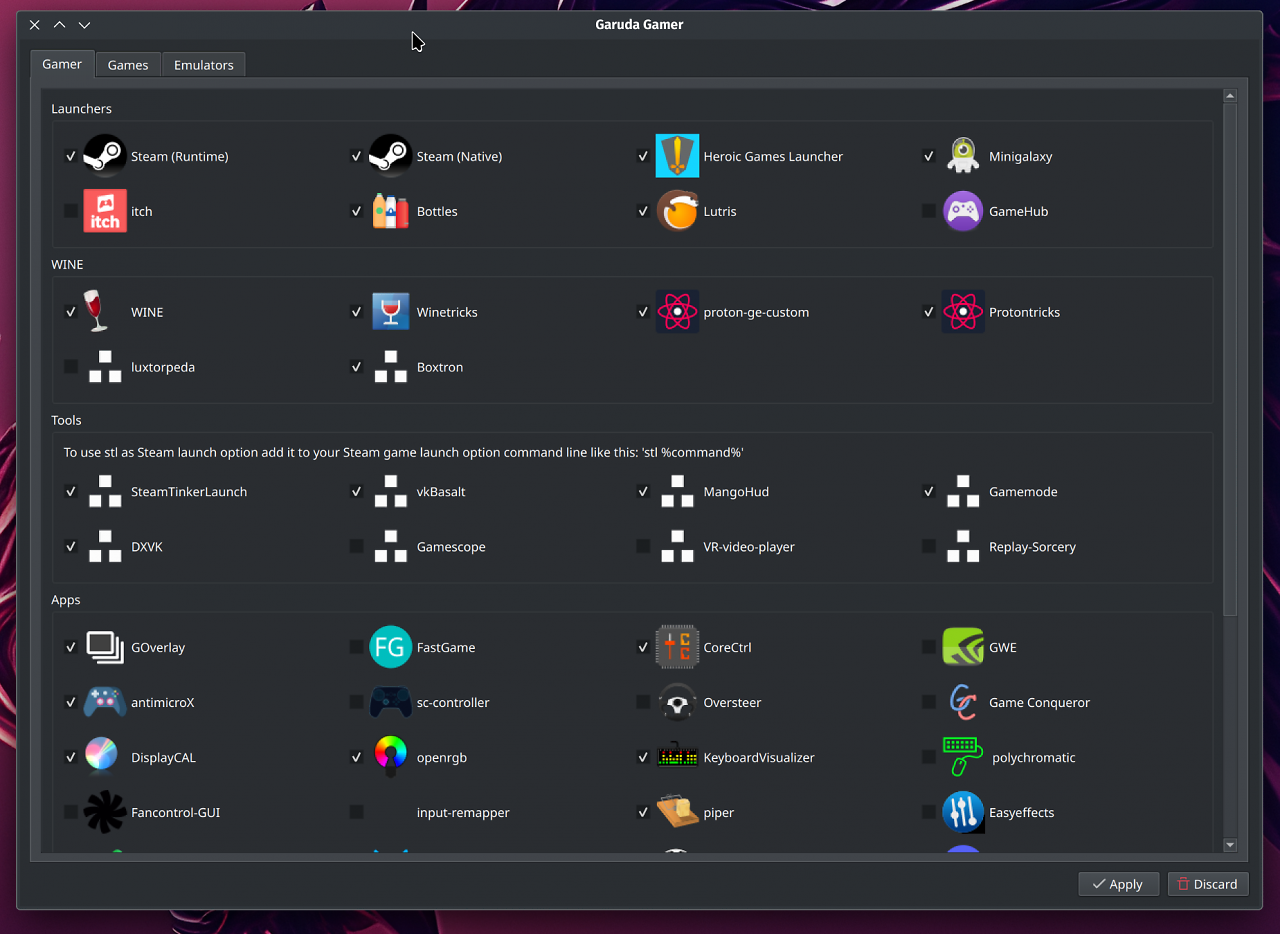Click the KeyboardVisualizer icon

coord(677,757)
